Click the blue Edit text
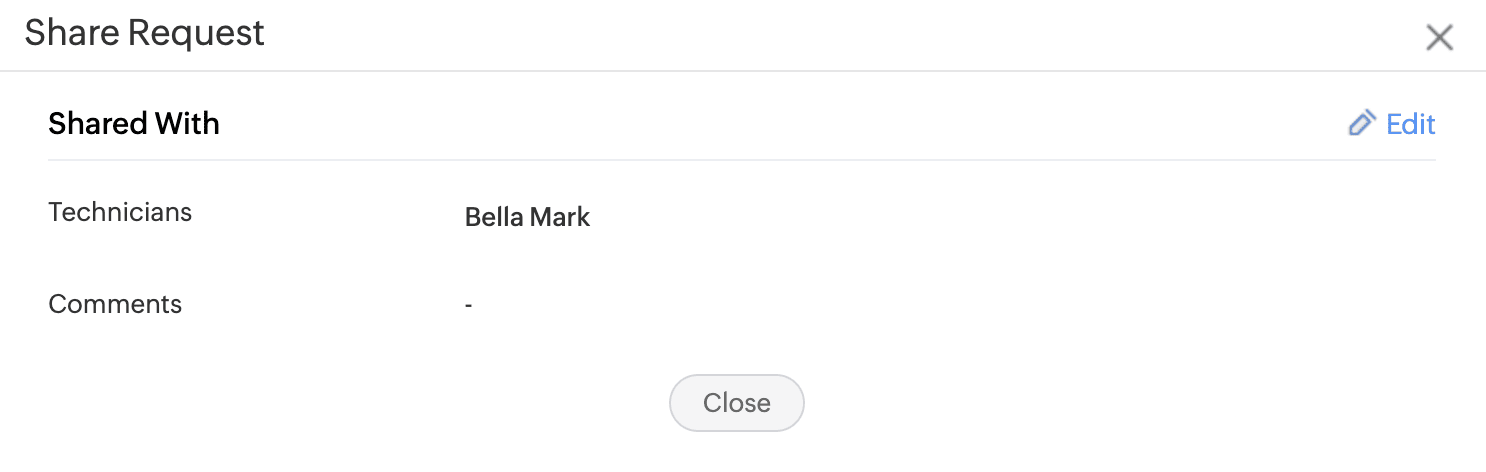Image resolution: width=1486 pixels, height=472 pixels. pyautogui.click(x=1411, y=124)
